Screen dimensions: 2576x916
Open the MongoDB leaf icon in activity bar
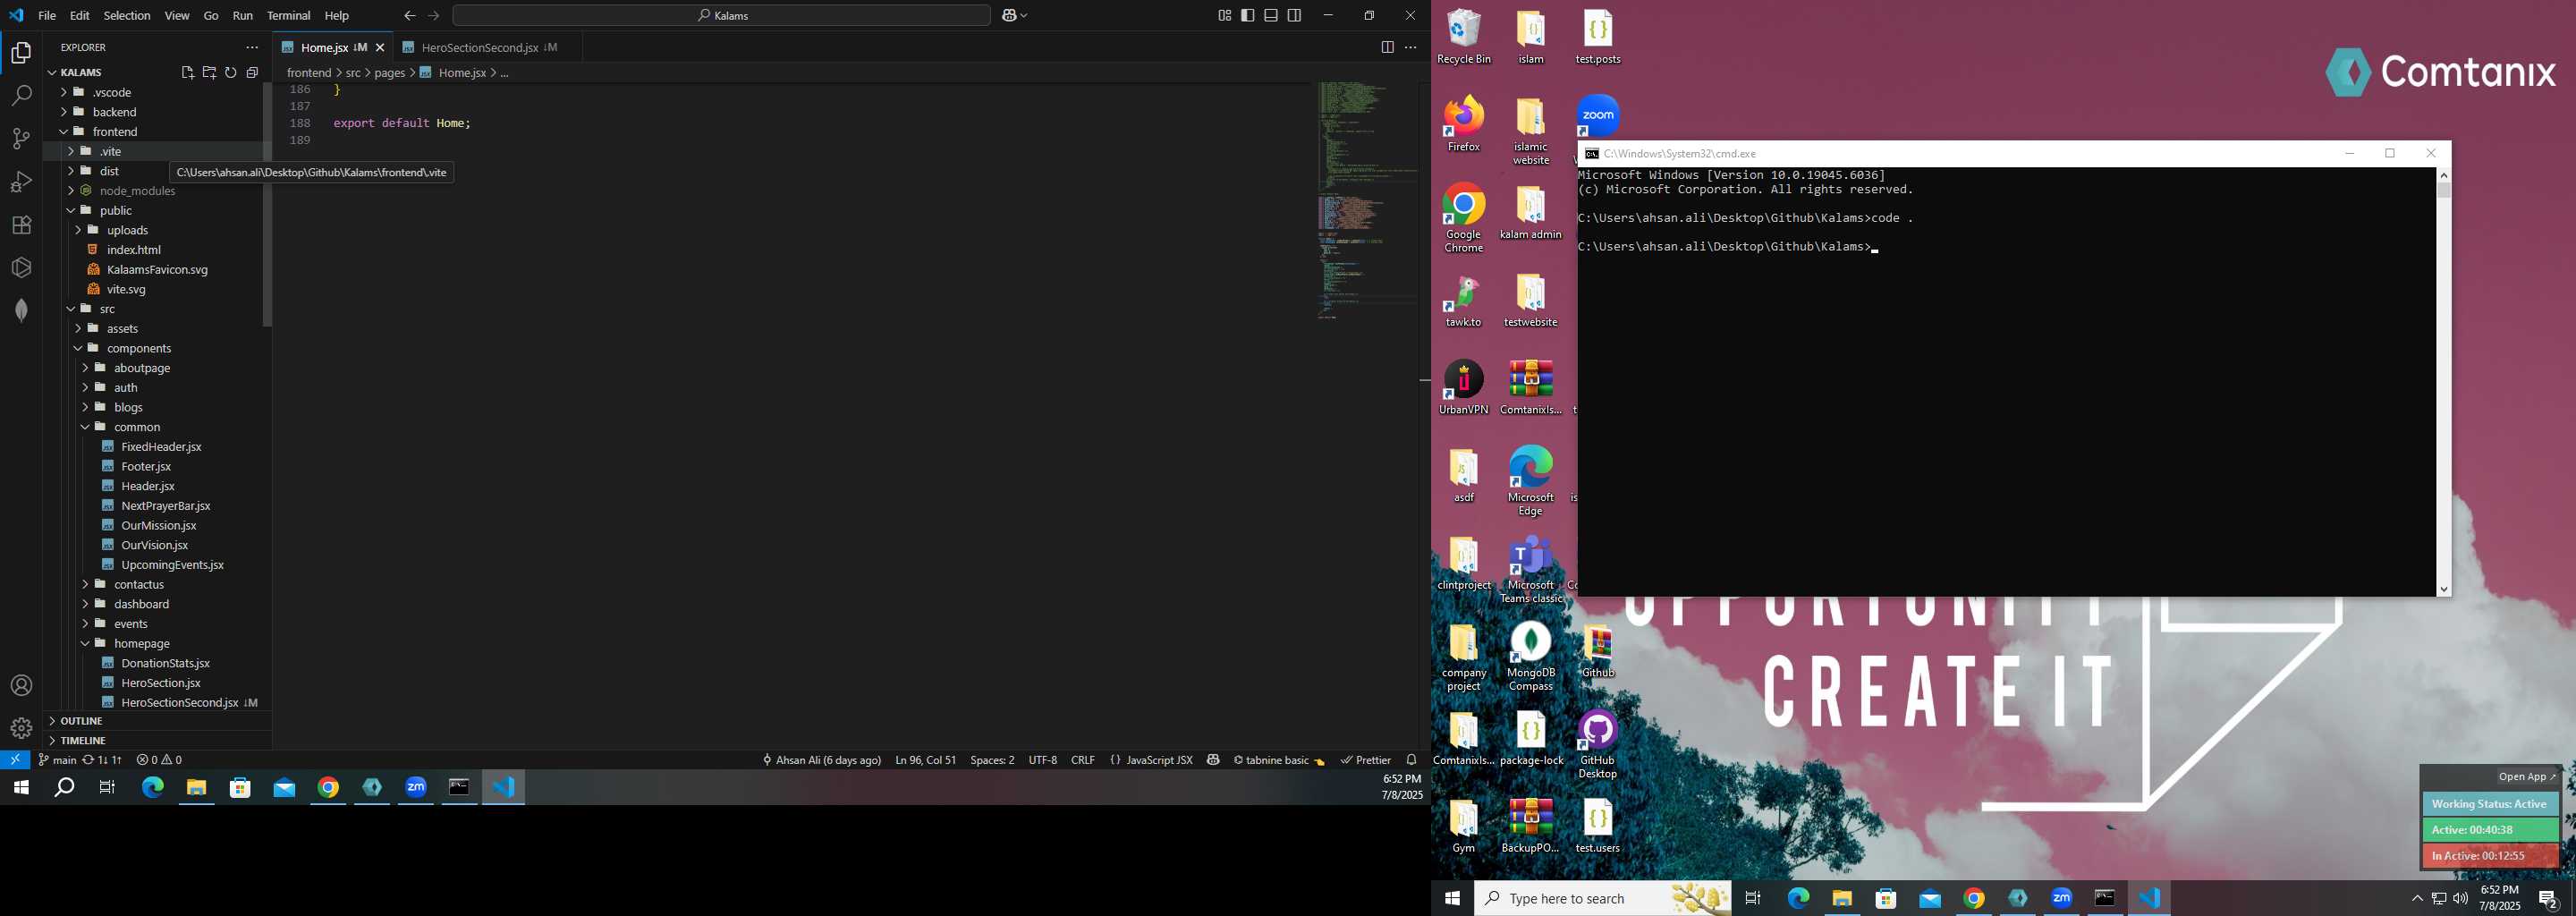coord(21,310)
